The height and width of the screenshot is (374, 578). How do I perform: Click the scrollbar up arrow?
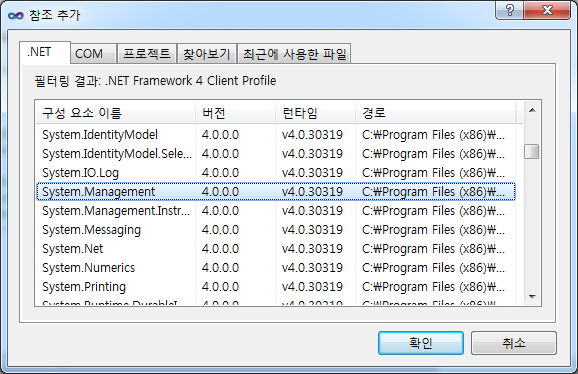point(532,110)
